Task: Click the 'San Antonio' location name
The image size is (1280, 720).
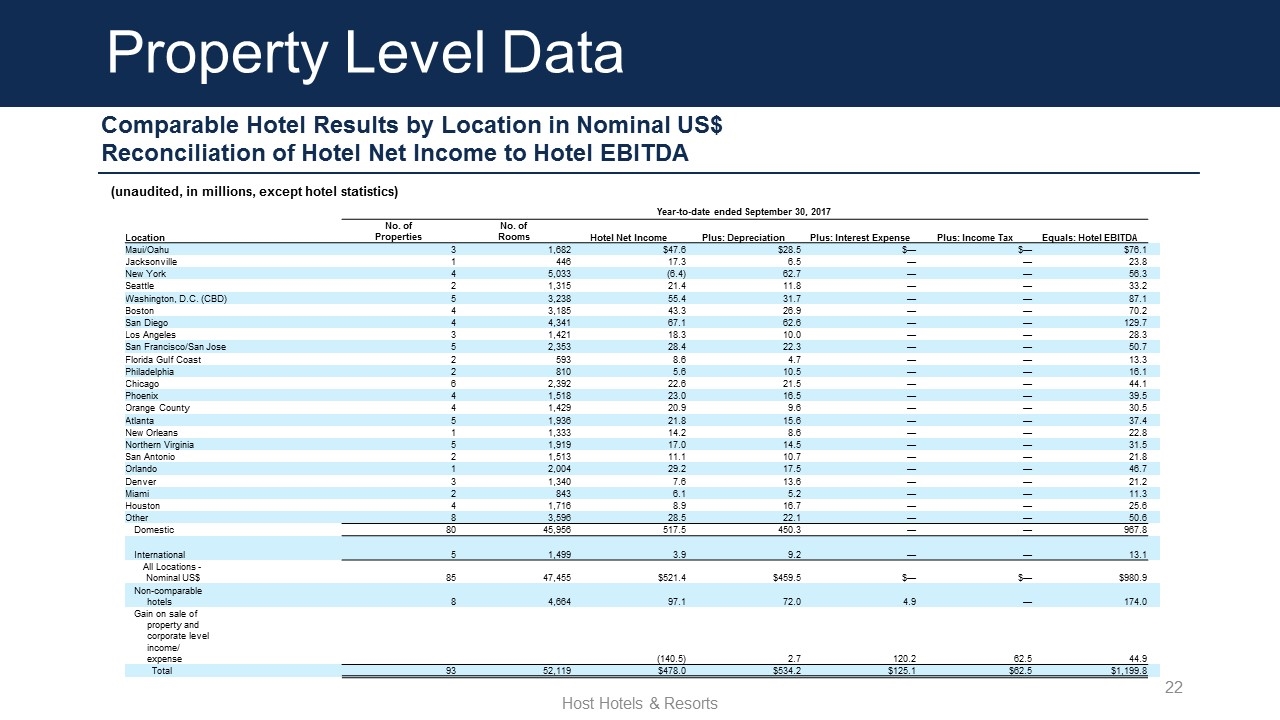Action: [150, 456]
